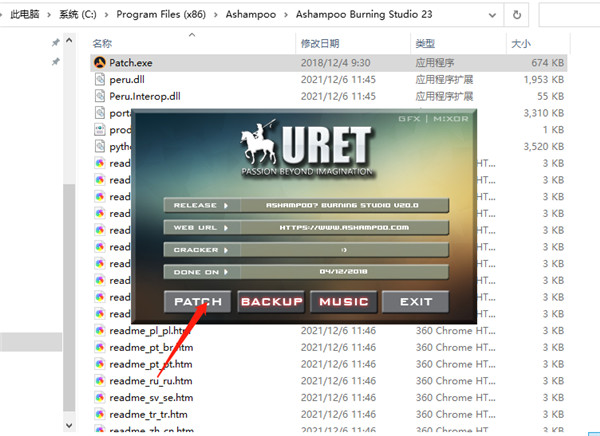Click the readme_tr_tr.htm file icon

click(x=100, y=415)
